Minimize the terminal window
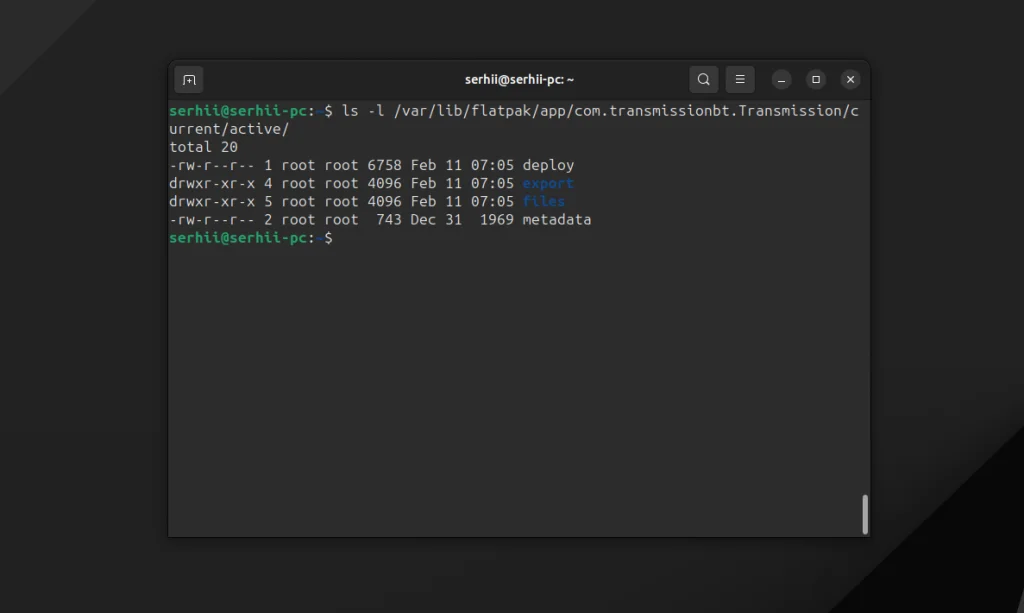This screenshot has width=1024, height=613. [x=782, y=80]
